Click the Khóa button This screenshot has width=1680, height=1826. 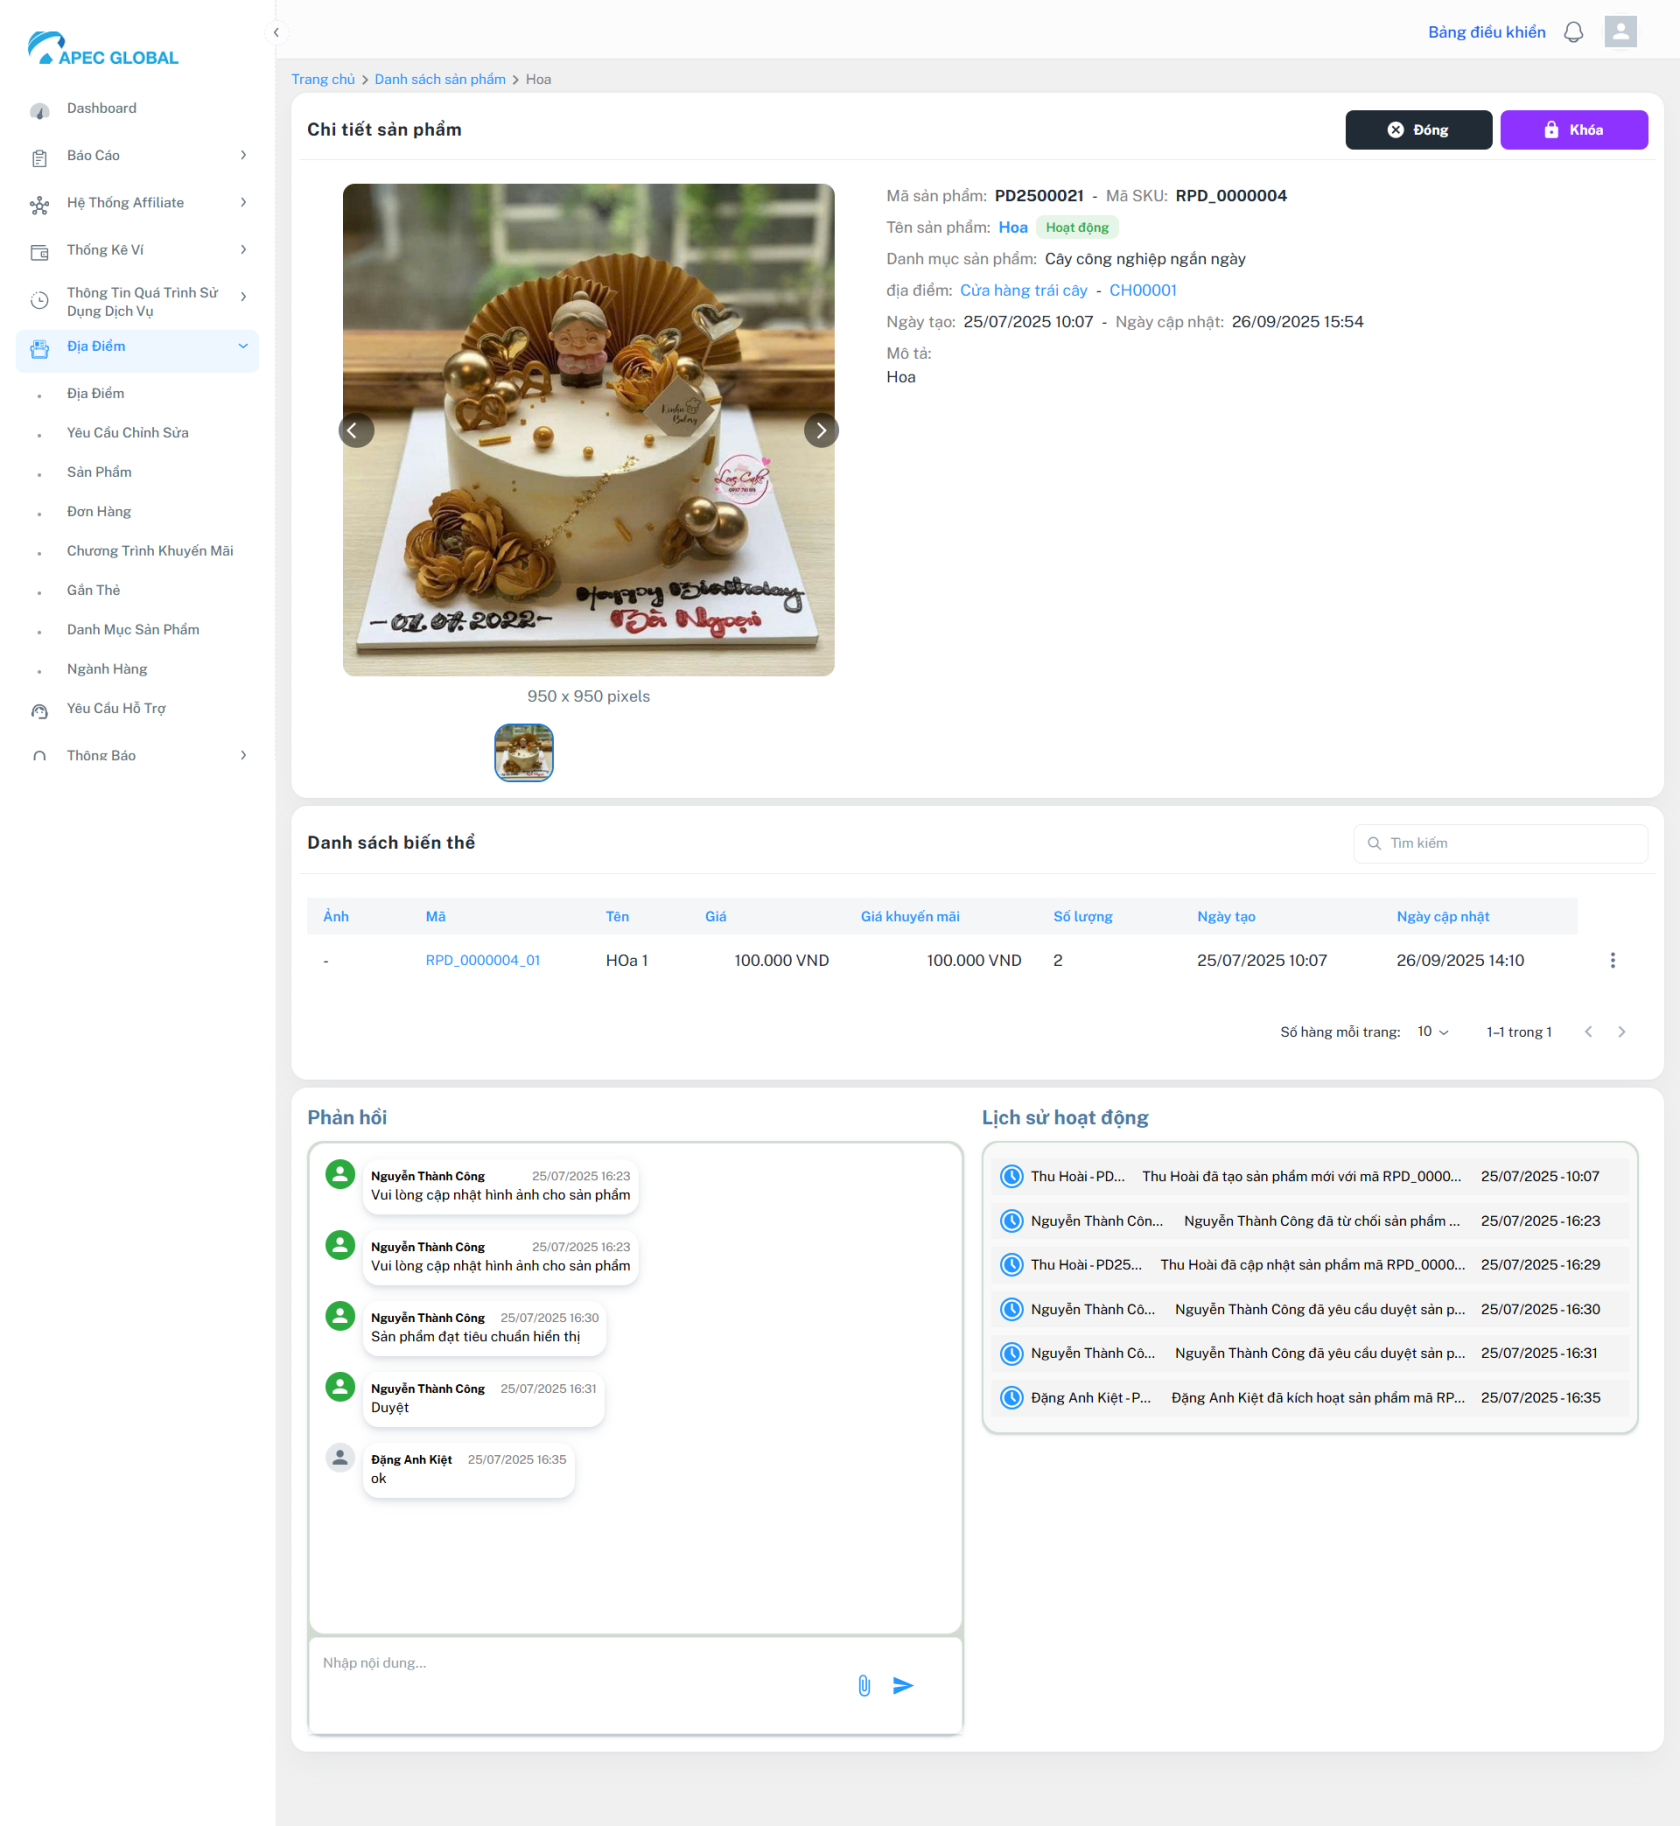pos(1573,130)
